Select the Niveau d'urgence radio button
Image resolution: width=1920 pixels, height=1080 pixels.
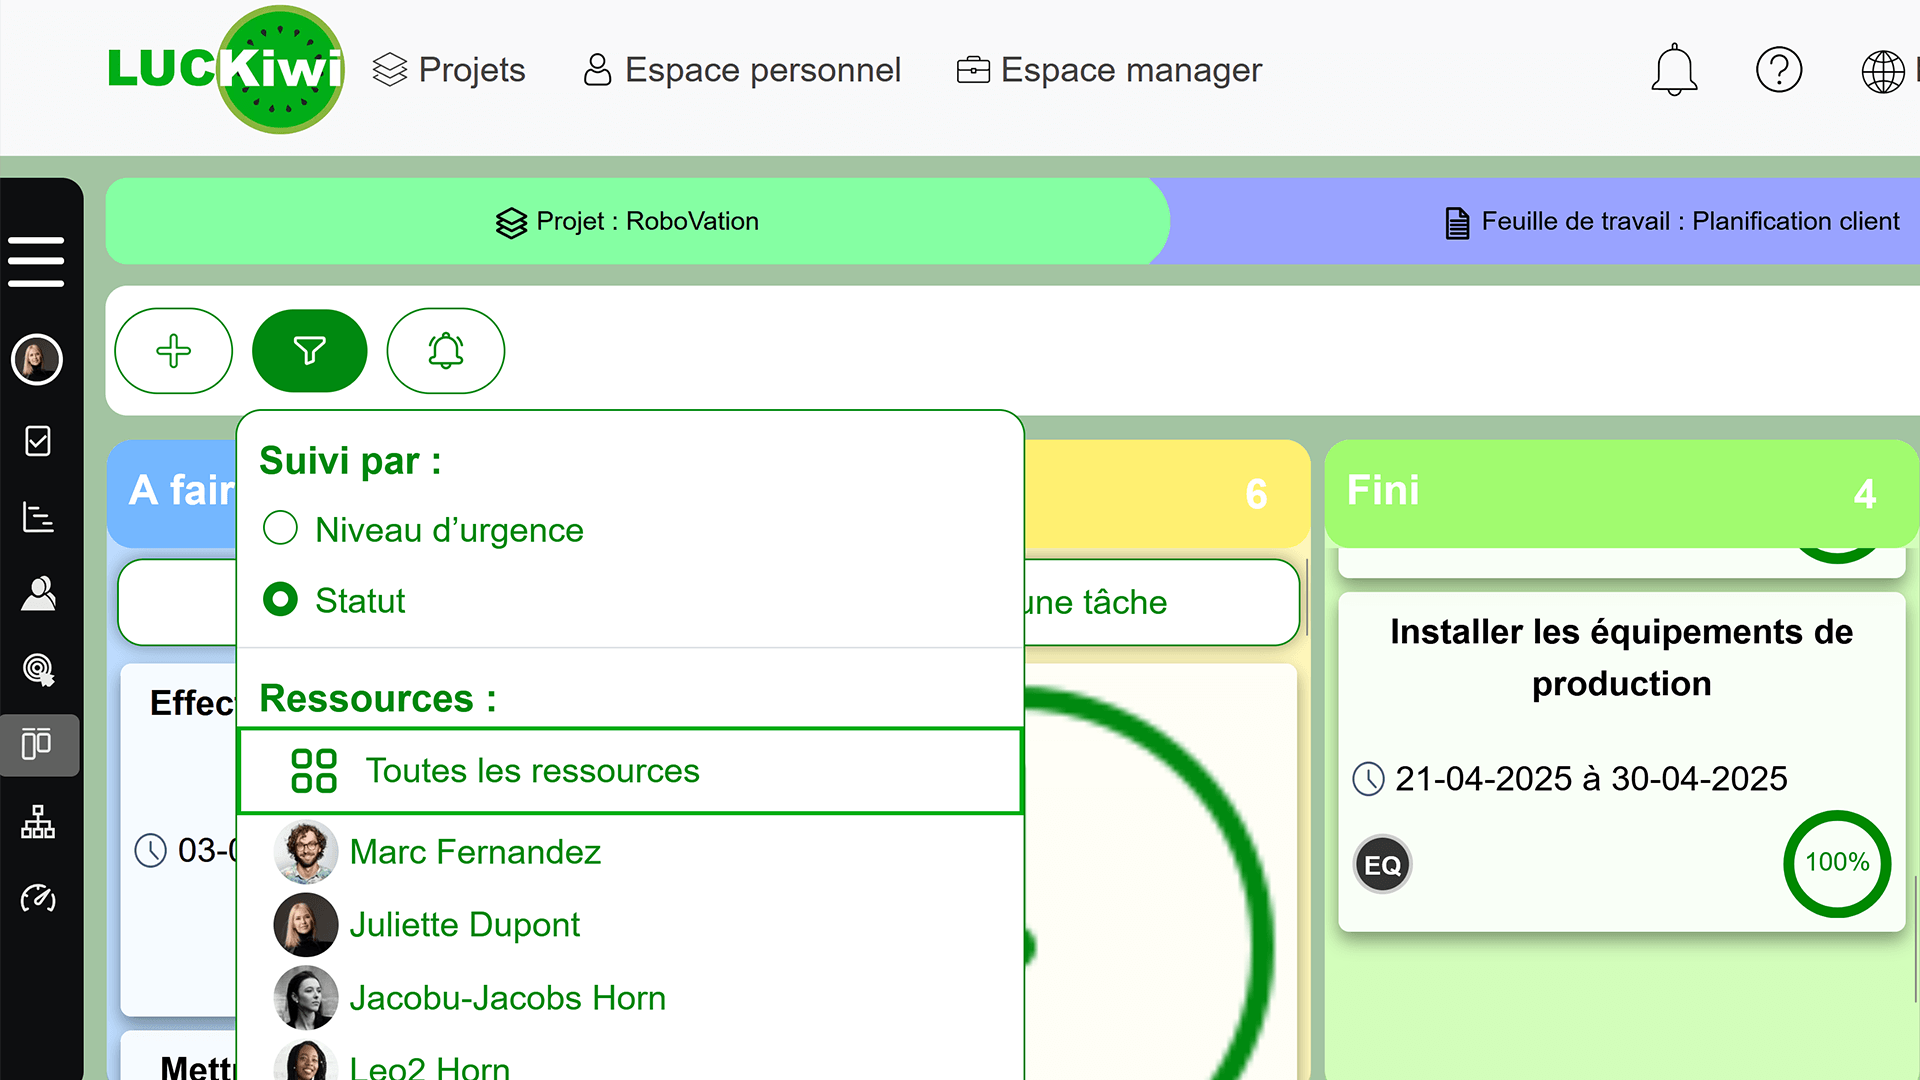[281, 528]
